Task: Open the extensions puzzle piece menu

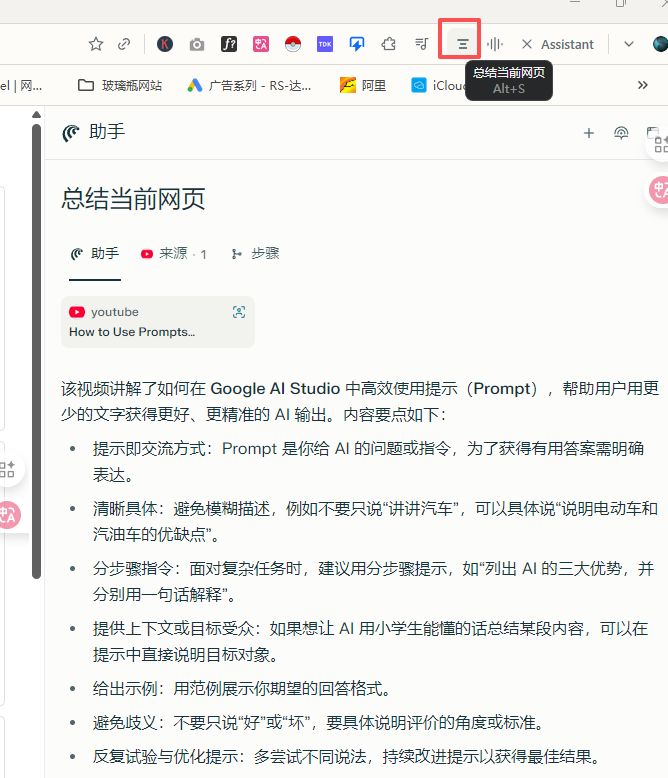Action: 389,44
